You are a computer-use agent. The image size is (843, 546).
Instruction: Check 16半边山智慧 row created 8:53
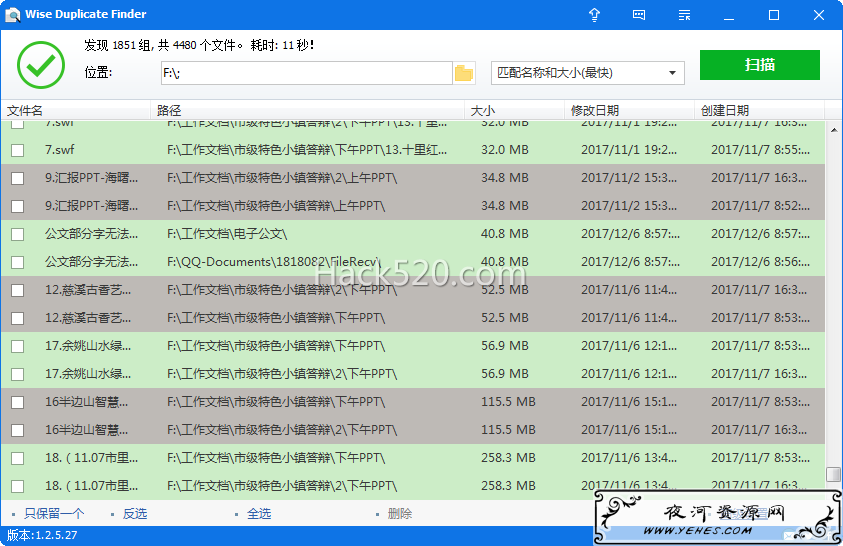coord(18,402)
